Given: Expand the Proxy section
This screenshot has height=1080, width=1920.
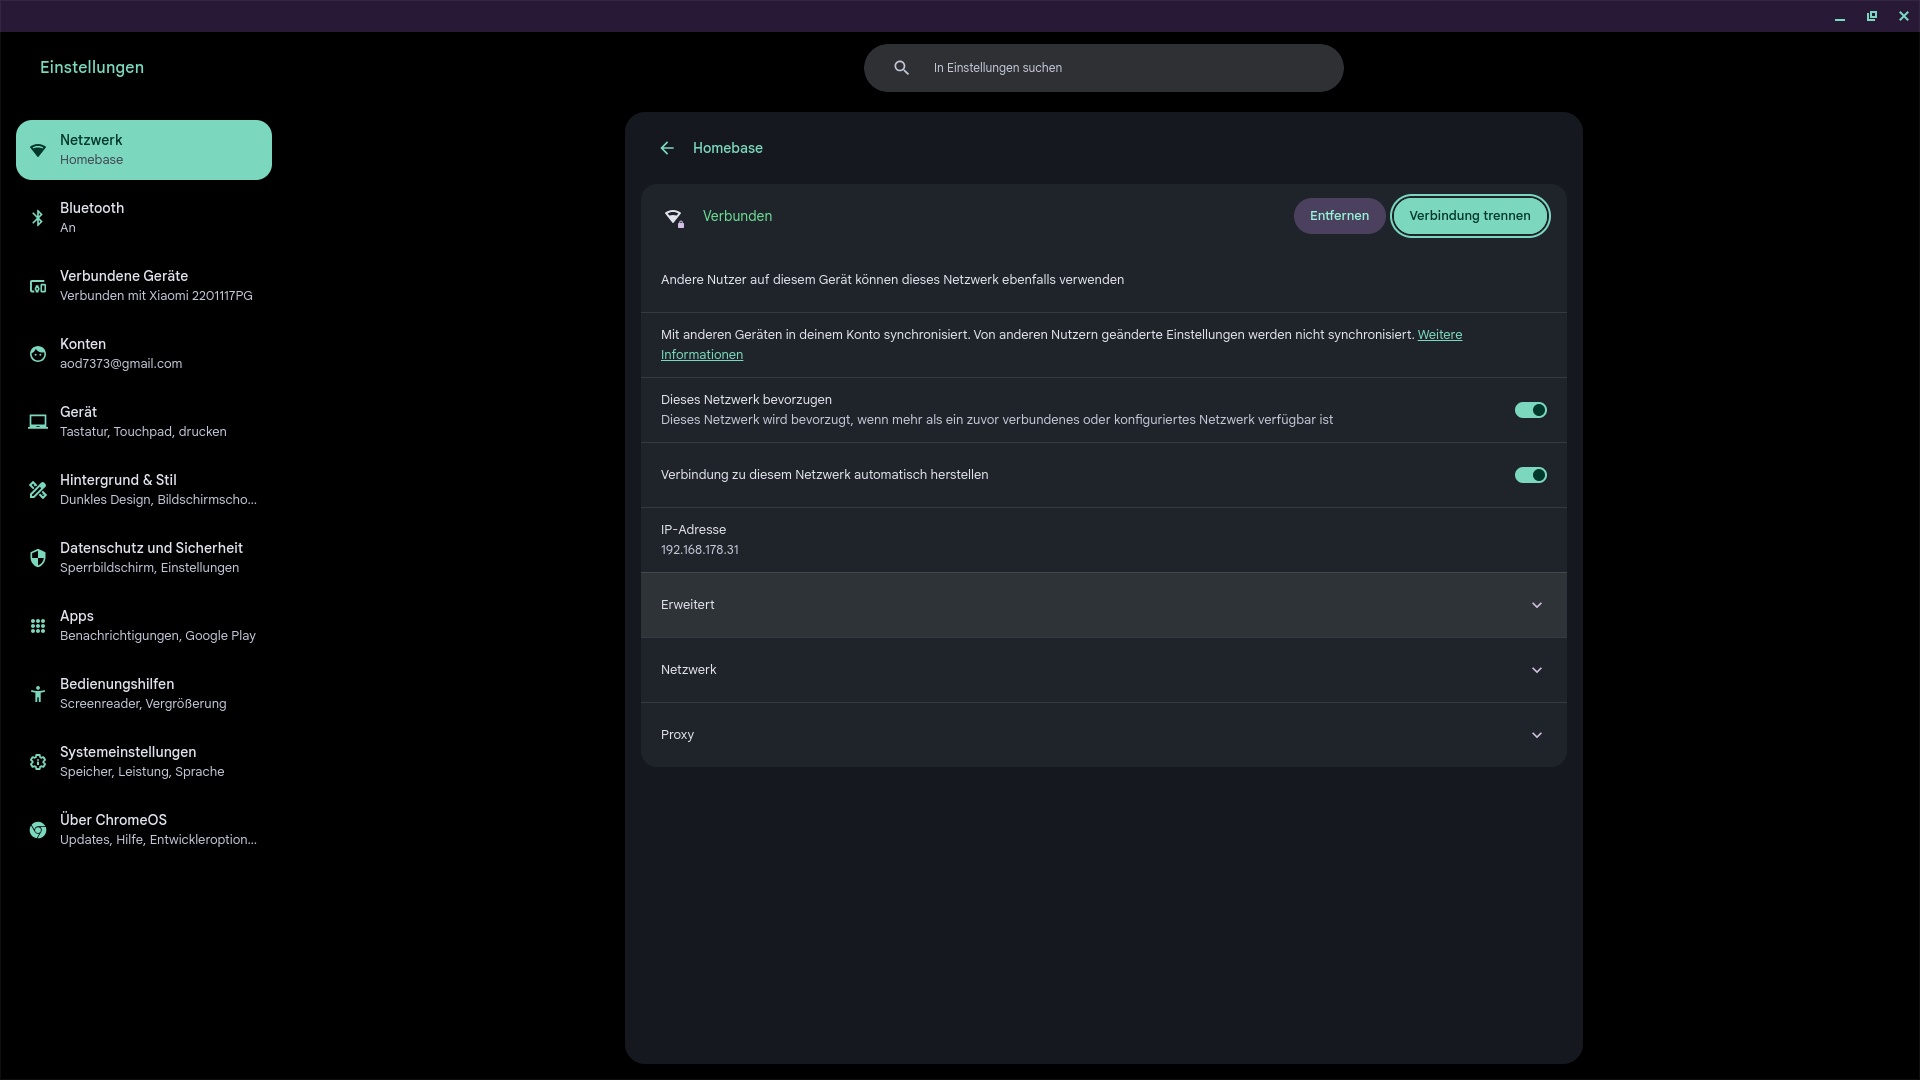Looking at the screenshot, I should click(x=1536, y=735).
